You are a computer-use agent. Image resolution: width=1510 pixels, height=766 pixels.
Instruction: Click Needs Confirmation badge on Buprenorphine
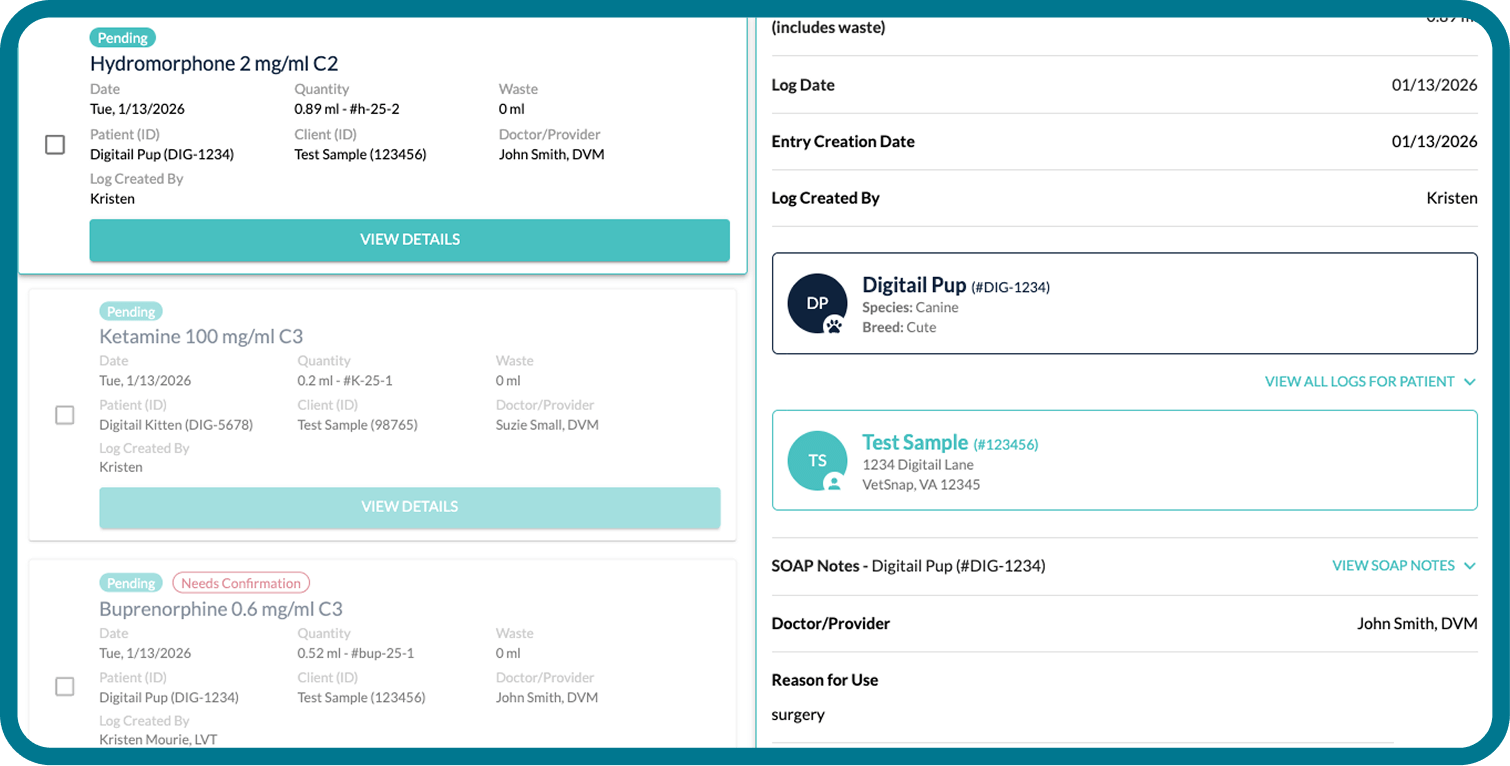point(241,583)
